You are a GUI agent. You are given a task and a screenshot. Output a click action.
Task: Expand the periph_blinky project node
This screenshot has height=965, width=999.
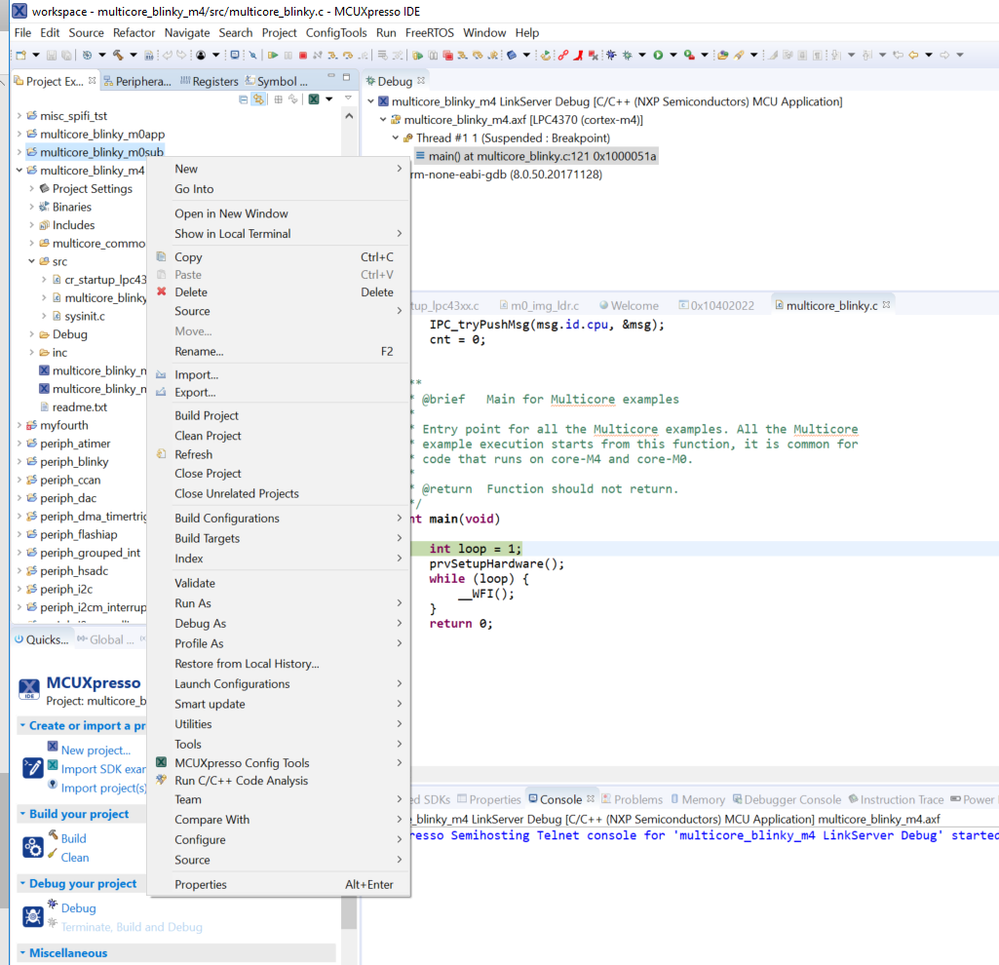(x=19, y=462)
